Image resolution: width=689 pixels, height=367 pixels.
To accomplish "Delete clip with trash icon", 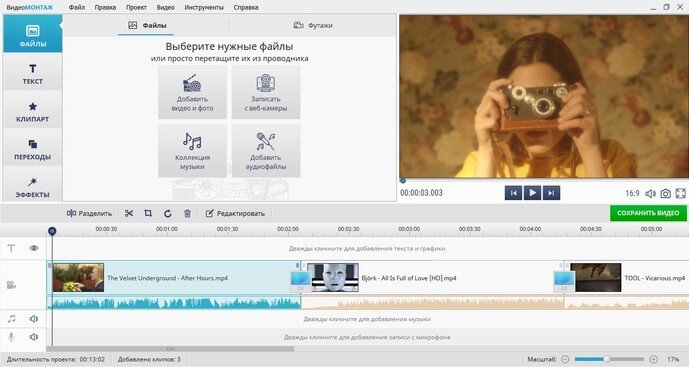I will click(187, 214).
